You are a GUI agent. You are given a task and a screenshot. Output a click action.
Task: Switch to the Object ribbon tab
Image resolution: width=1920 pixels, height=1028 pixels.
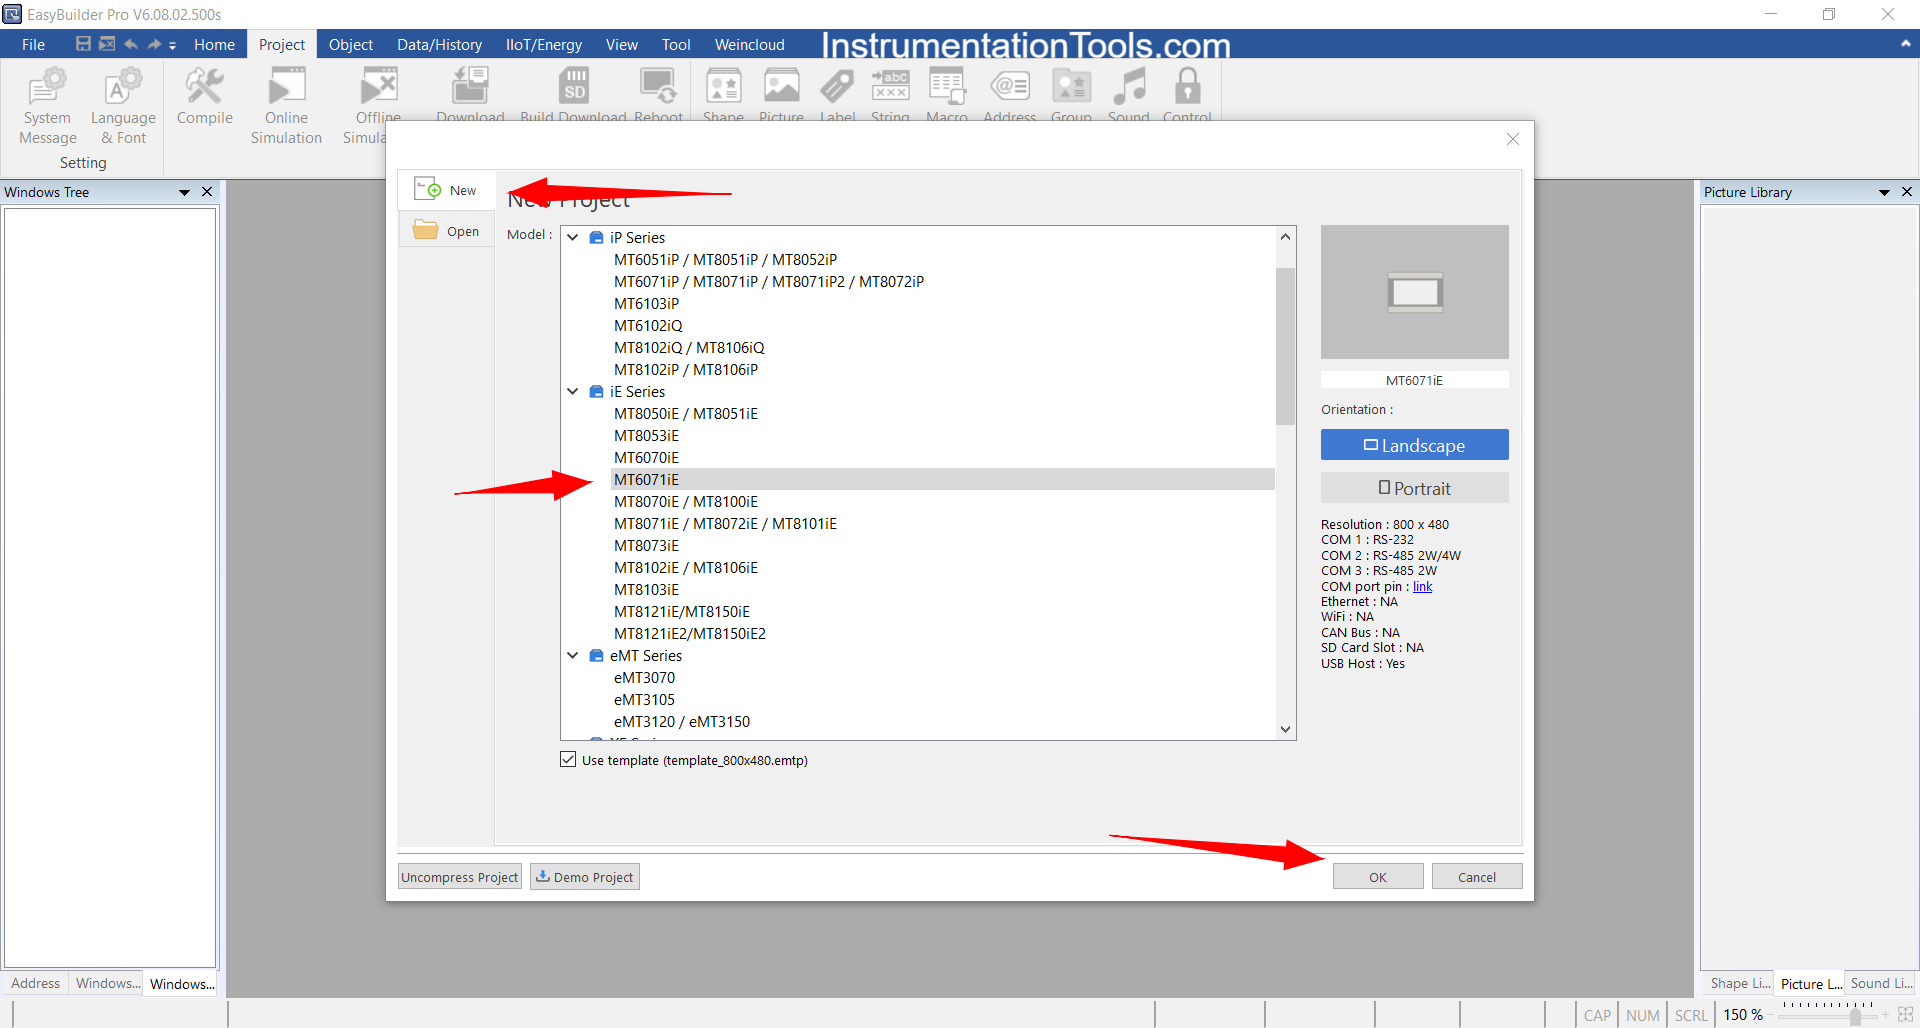pos(350,44)
